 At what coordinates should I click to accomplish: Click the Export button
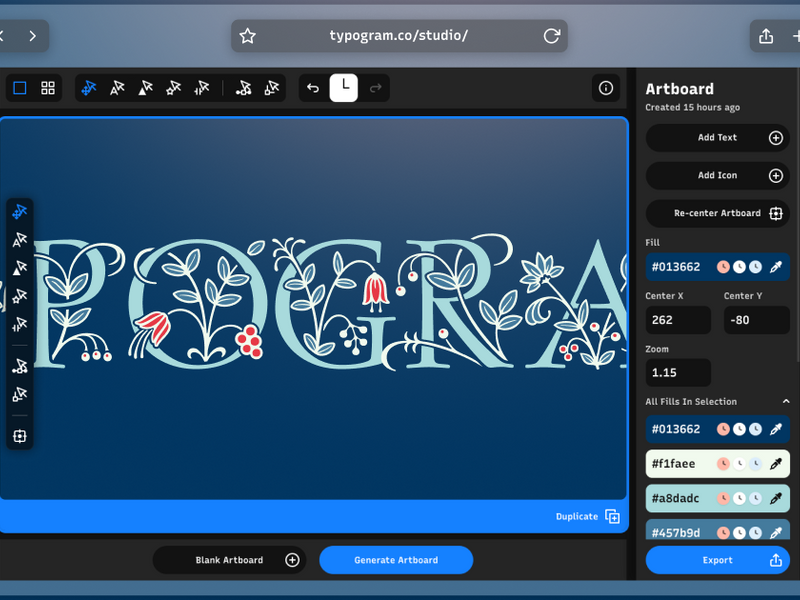(717, 560)
